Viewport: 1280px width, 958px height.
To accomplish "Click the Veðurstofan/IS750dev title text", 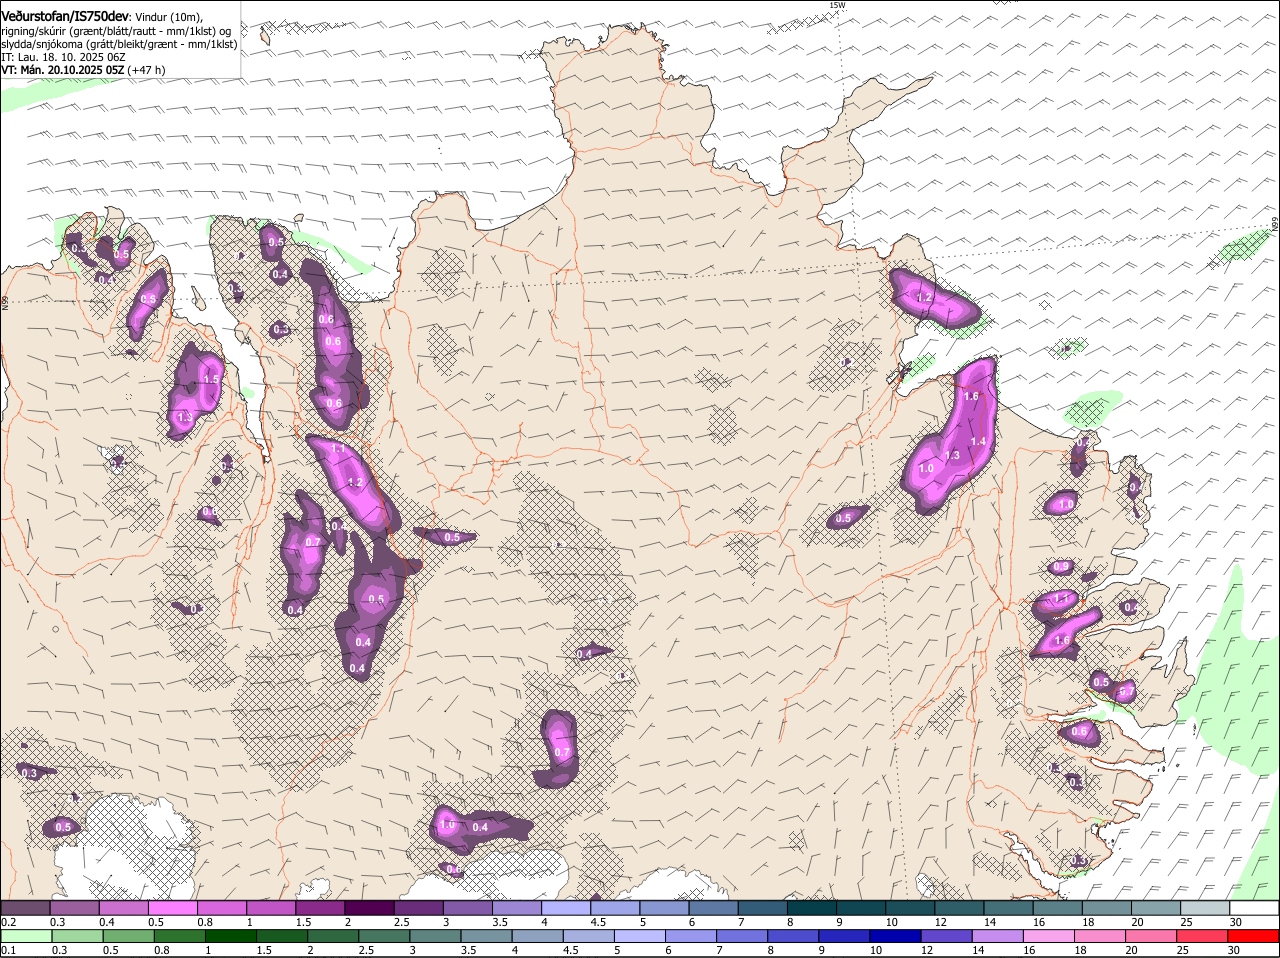I will point(65,17).
